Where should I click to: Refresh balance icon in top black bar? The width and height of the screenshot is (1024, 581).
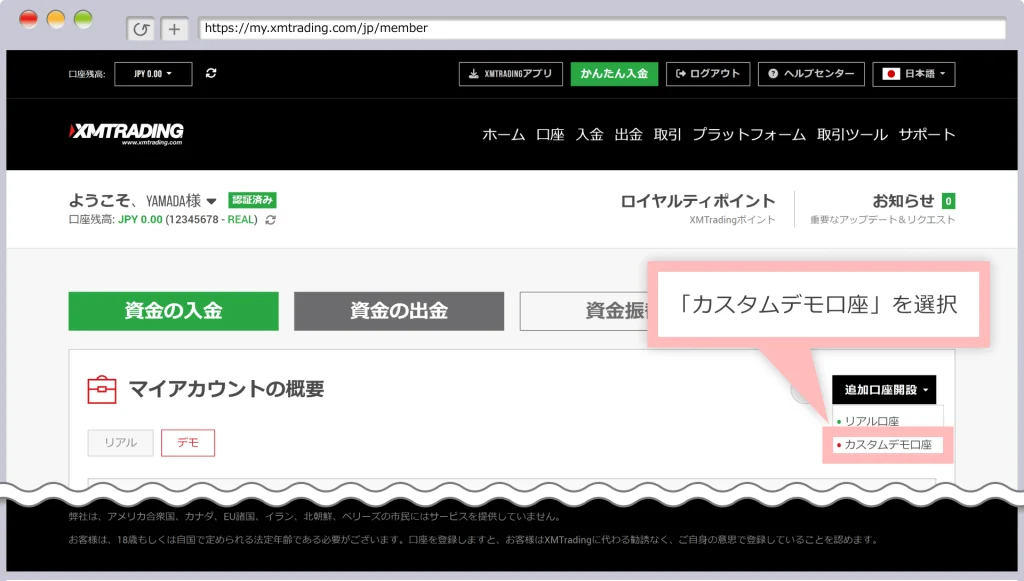(x=211, y=73)
